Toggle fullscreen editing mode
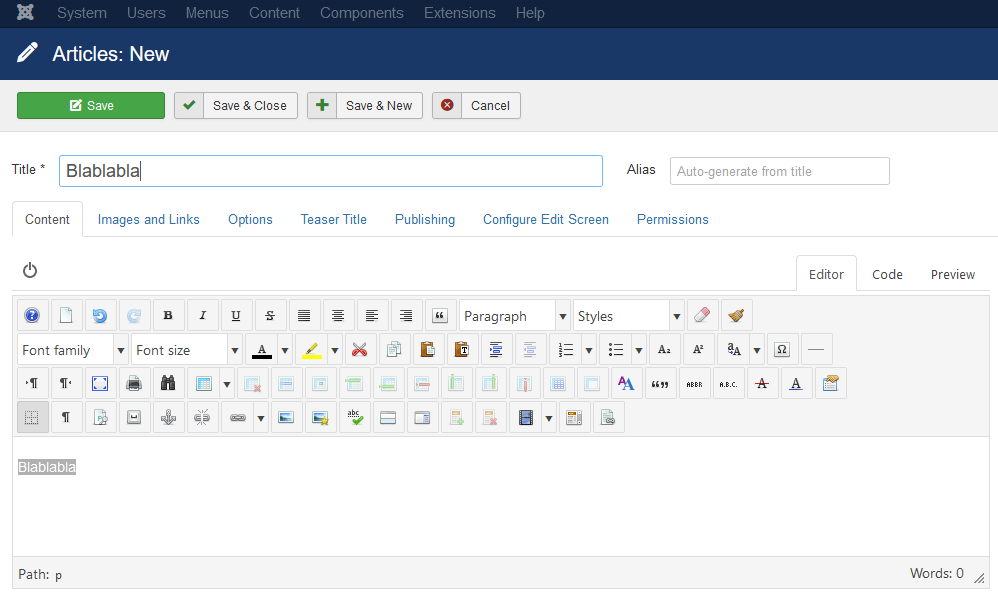 click(99, 383)
